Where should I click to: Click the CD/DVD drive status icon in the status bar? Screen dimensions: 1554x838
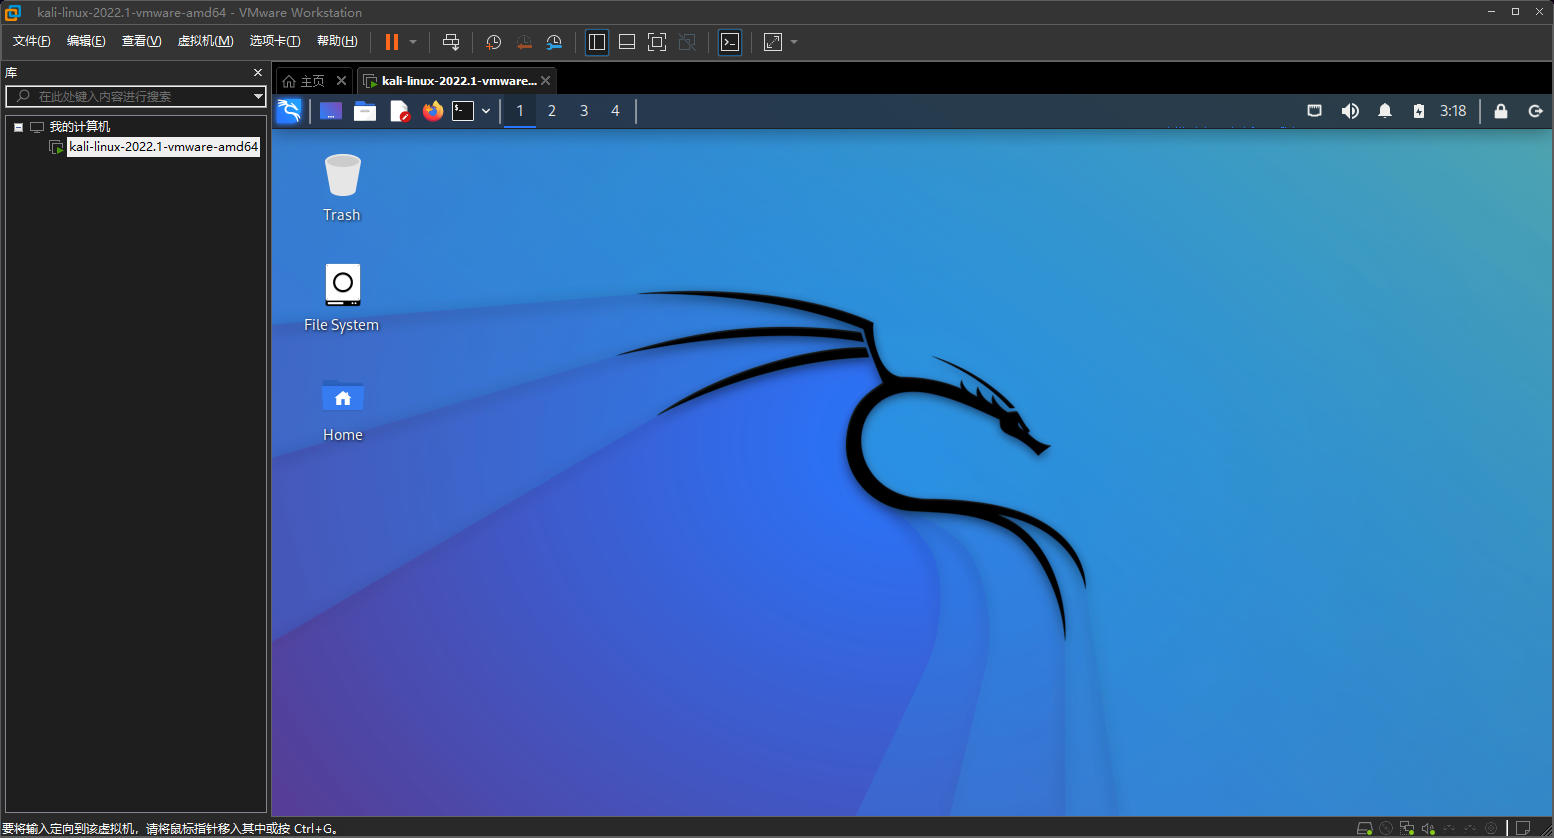coord(1386,828)
